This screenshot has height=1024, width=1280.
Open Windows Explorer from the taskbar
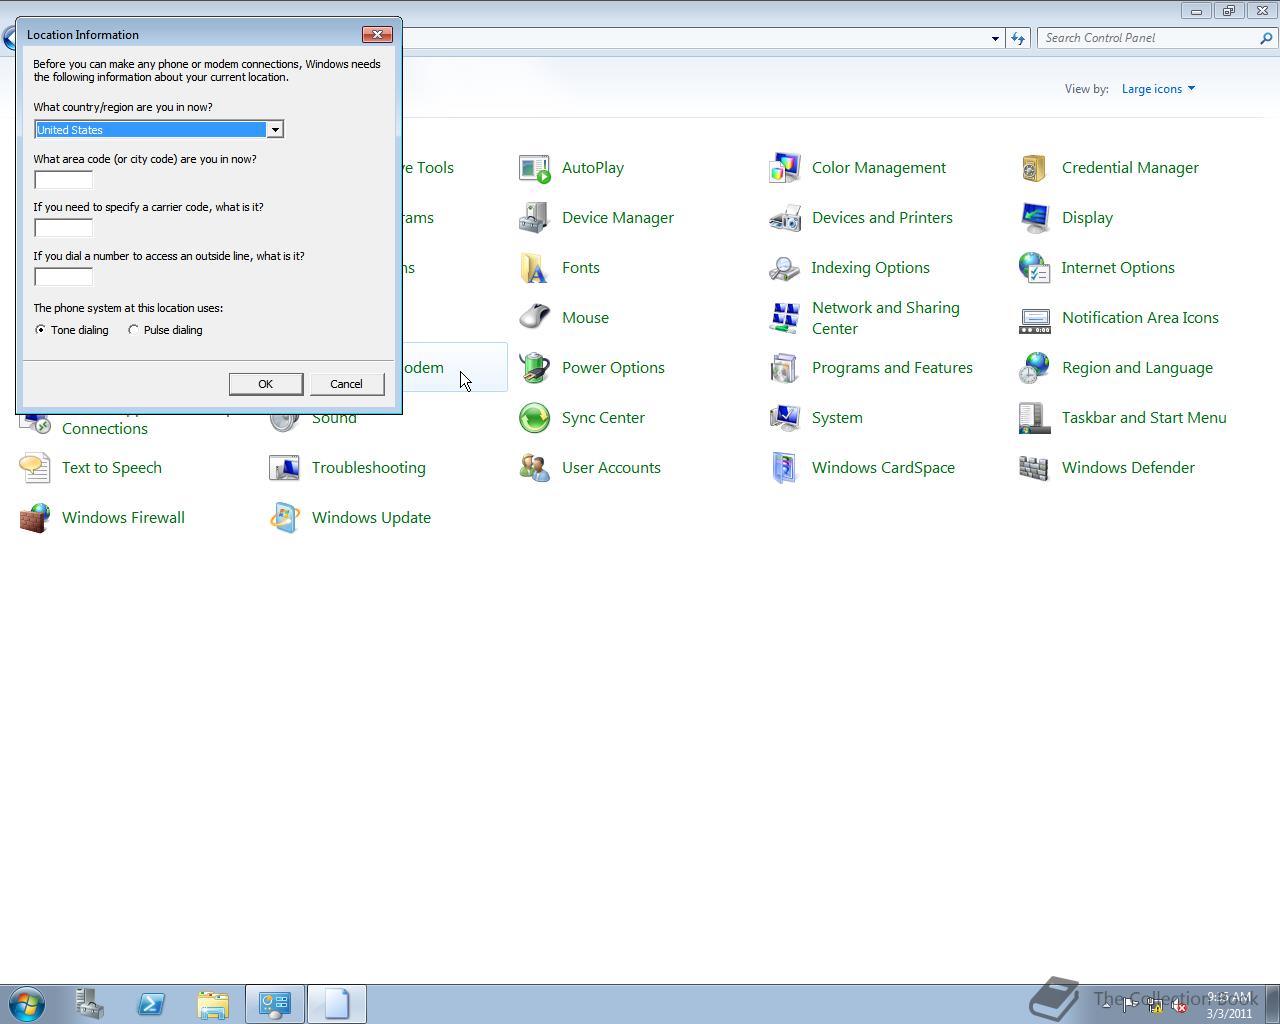coord(213,1004)
